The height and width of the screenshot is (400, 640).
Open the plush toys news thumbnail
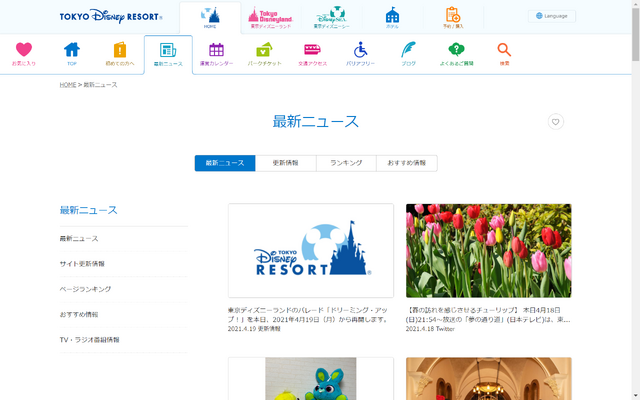pyautogui.click(x=311, y=379)
